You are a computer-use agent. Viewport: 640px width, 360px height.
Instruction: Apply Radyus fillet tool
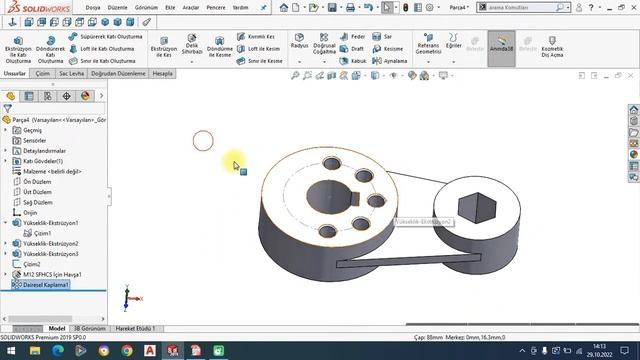click(x=299, y=41)
